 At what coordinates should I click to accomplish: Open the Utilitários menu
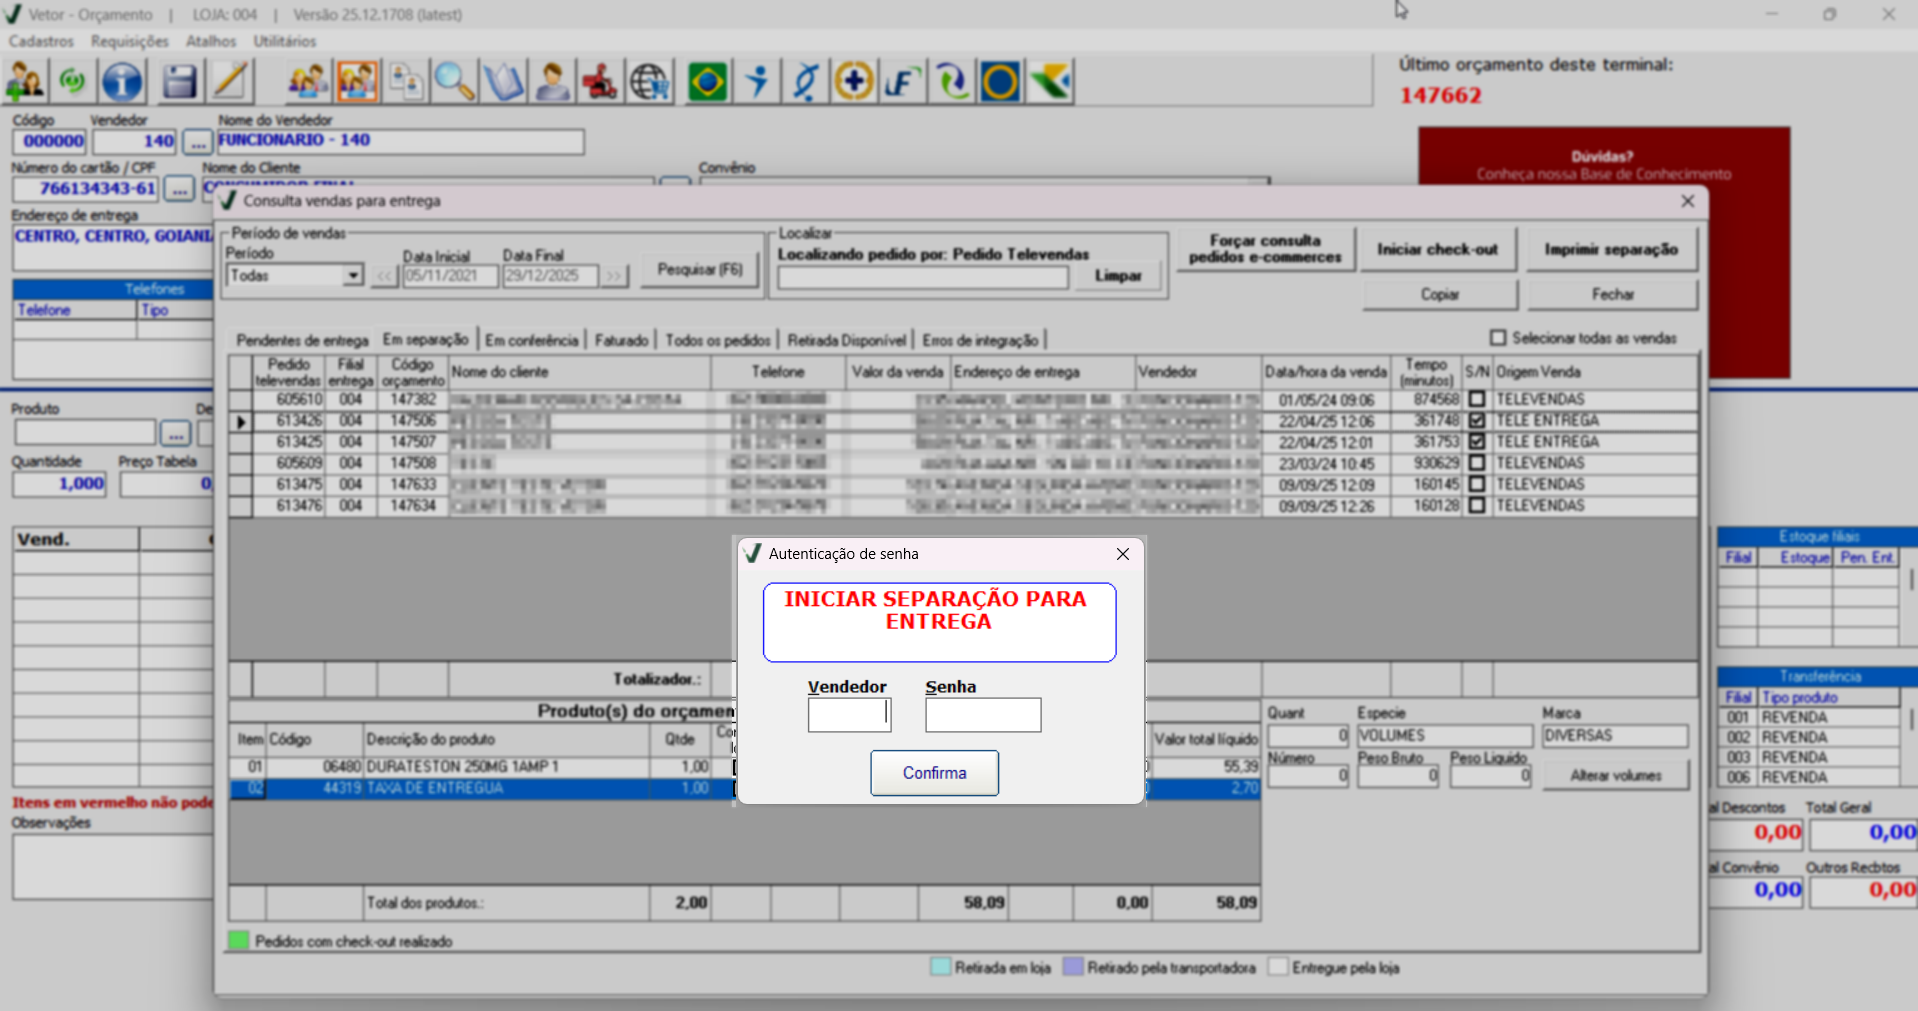click(284, 41)
